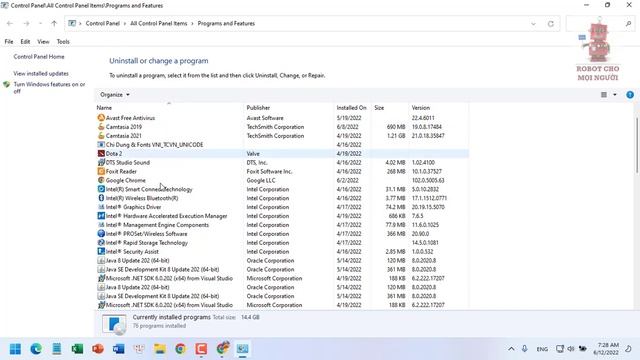
Task: Select Intel Hardware Accelerated Execution Manager row
Action: point(282,216)
